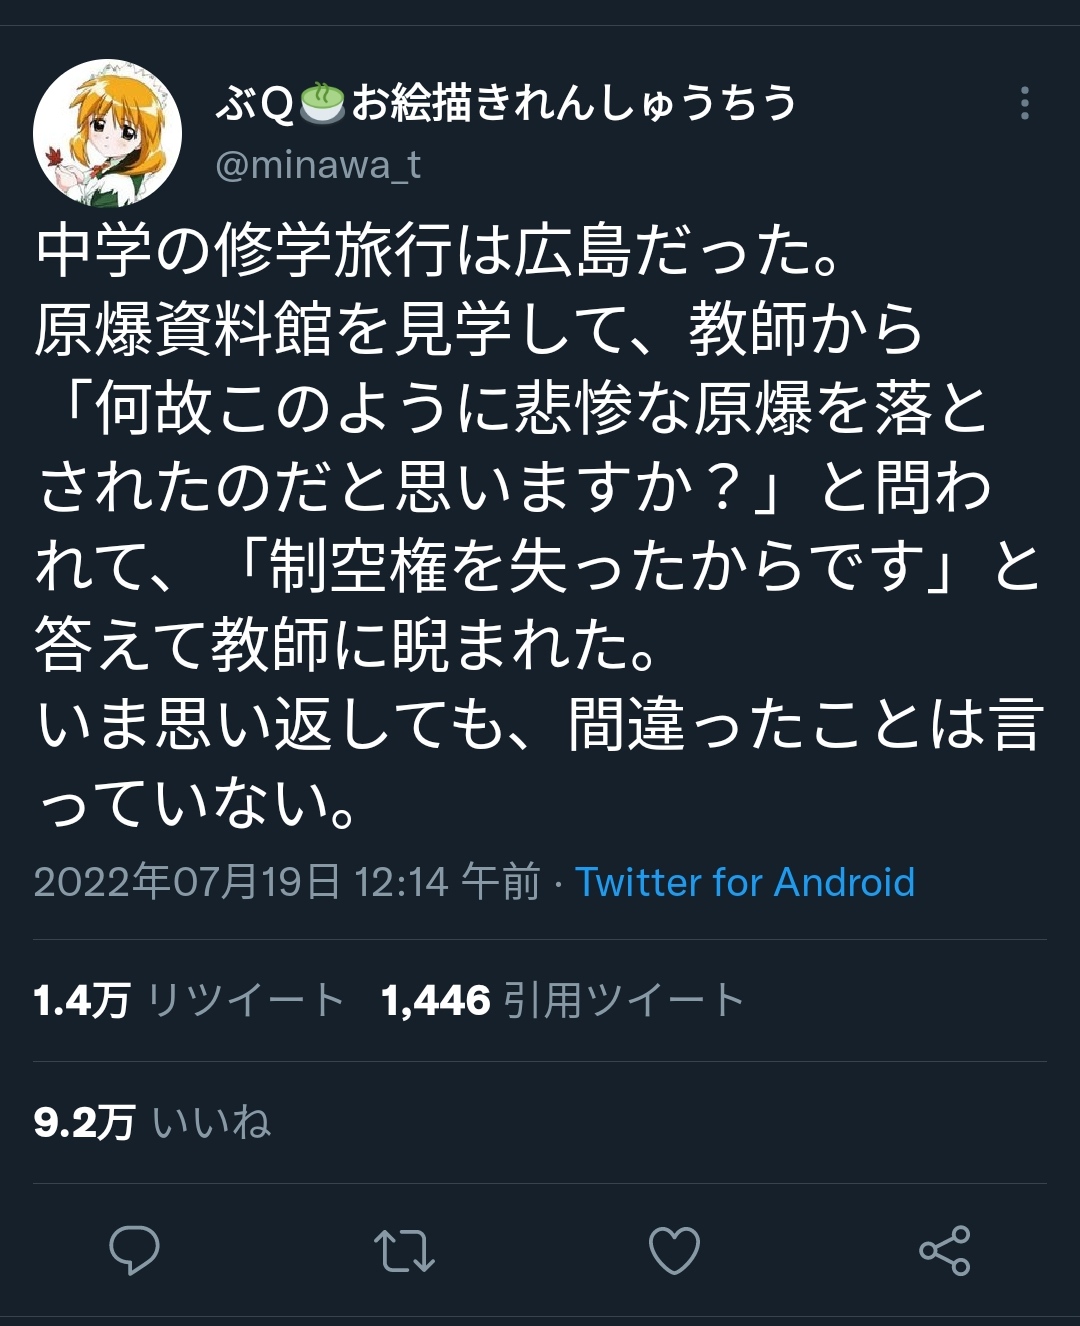Tap the 1.4万 retweet count number

(x=82, y=1000)
